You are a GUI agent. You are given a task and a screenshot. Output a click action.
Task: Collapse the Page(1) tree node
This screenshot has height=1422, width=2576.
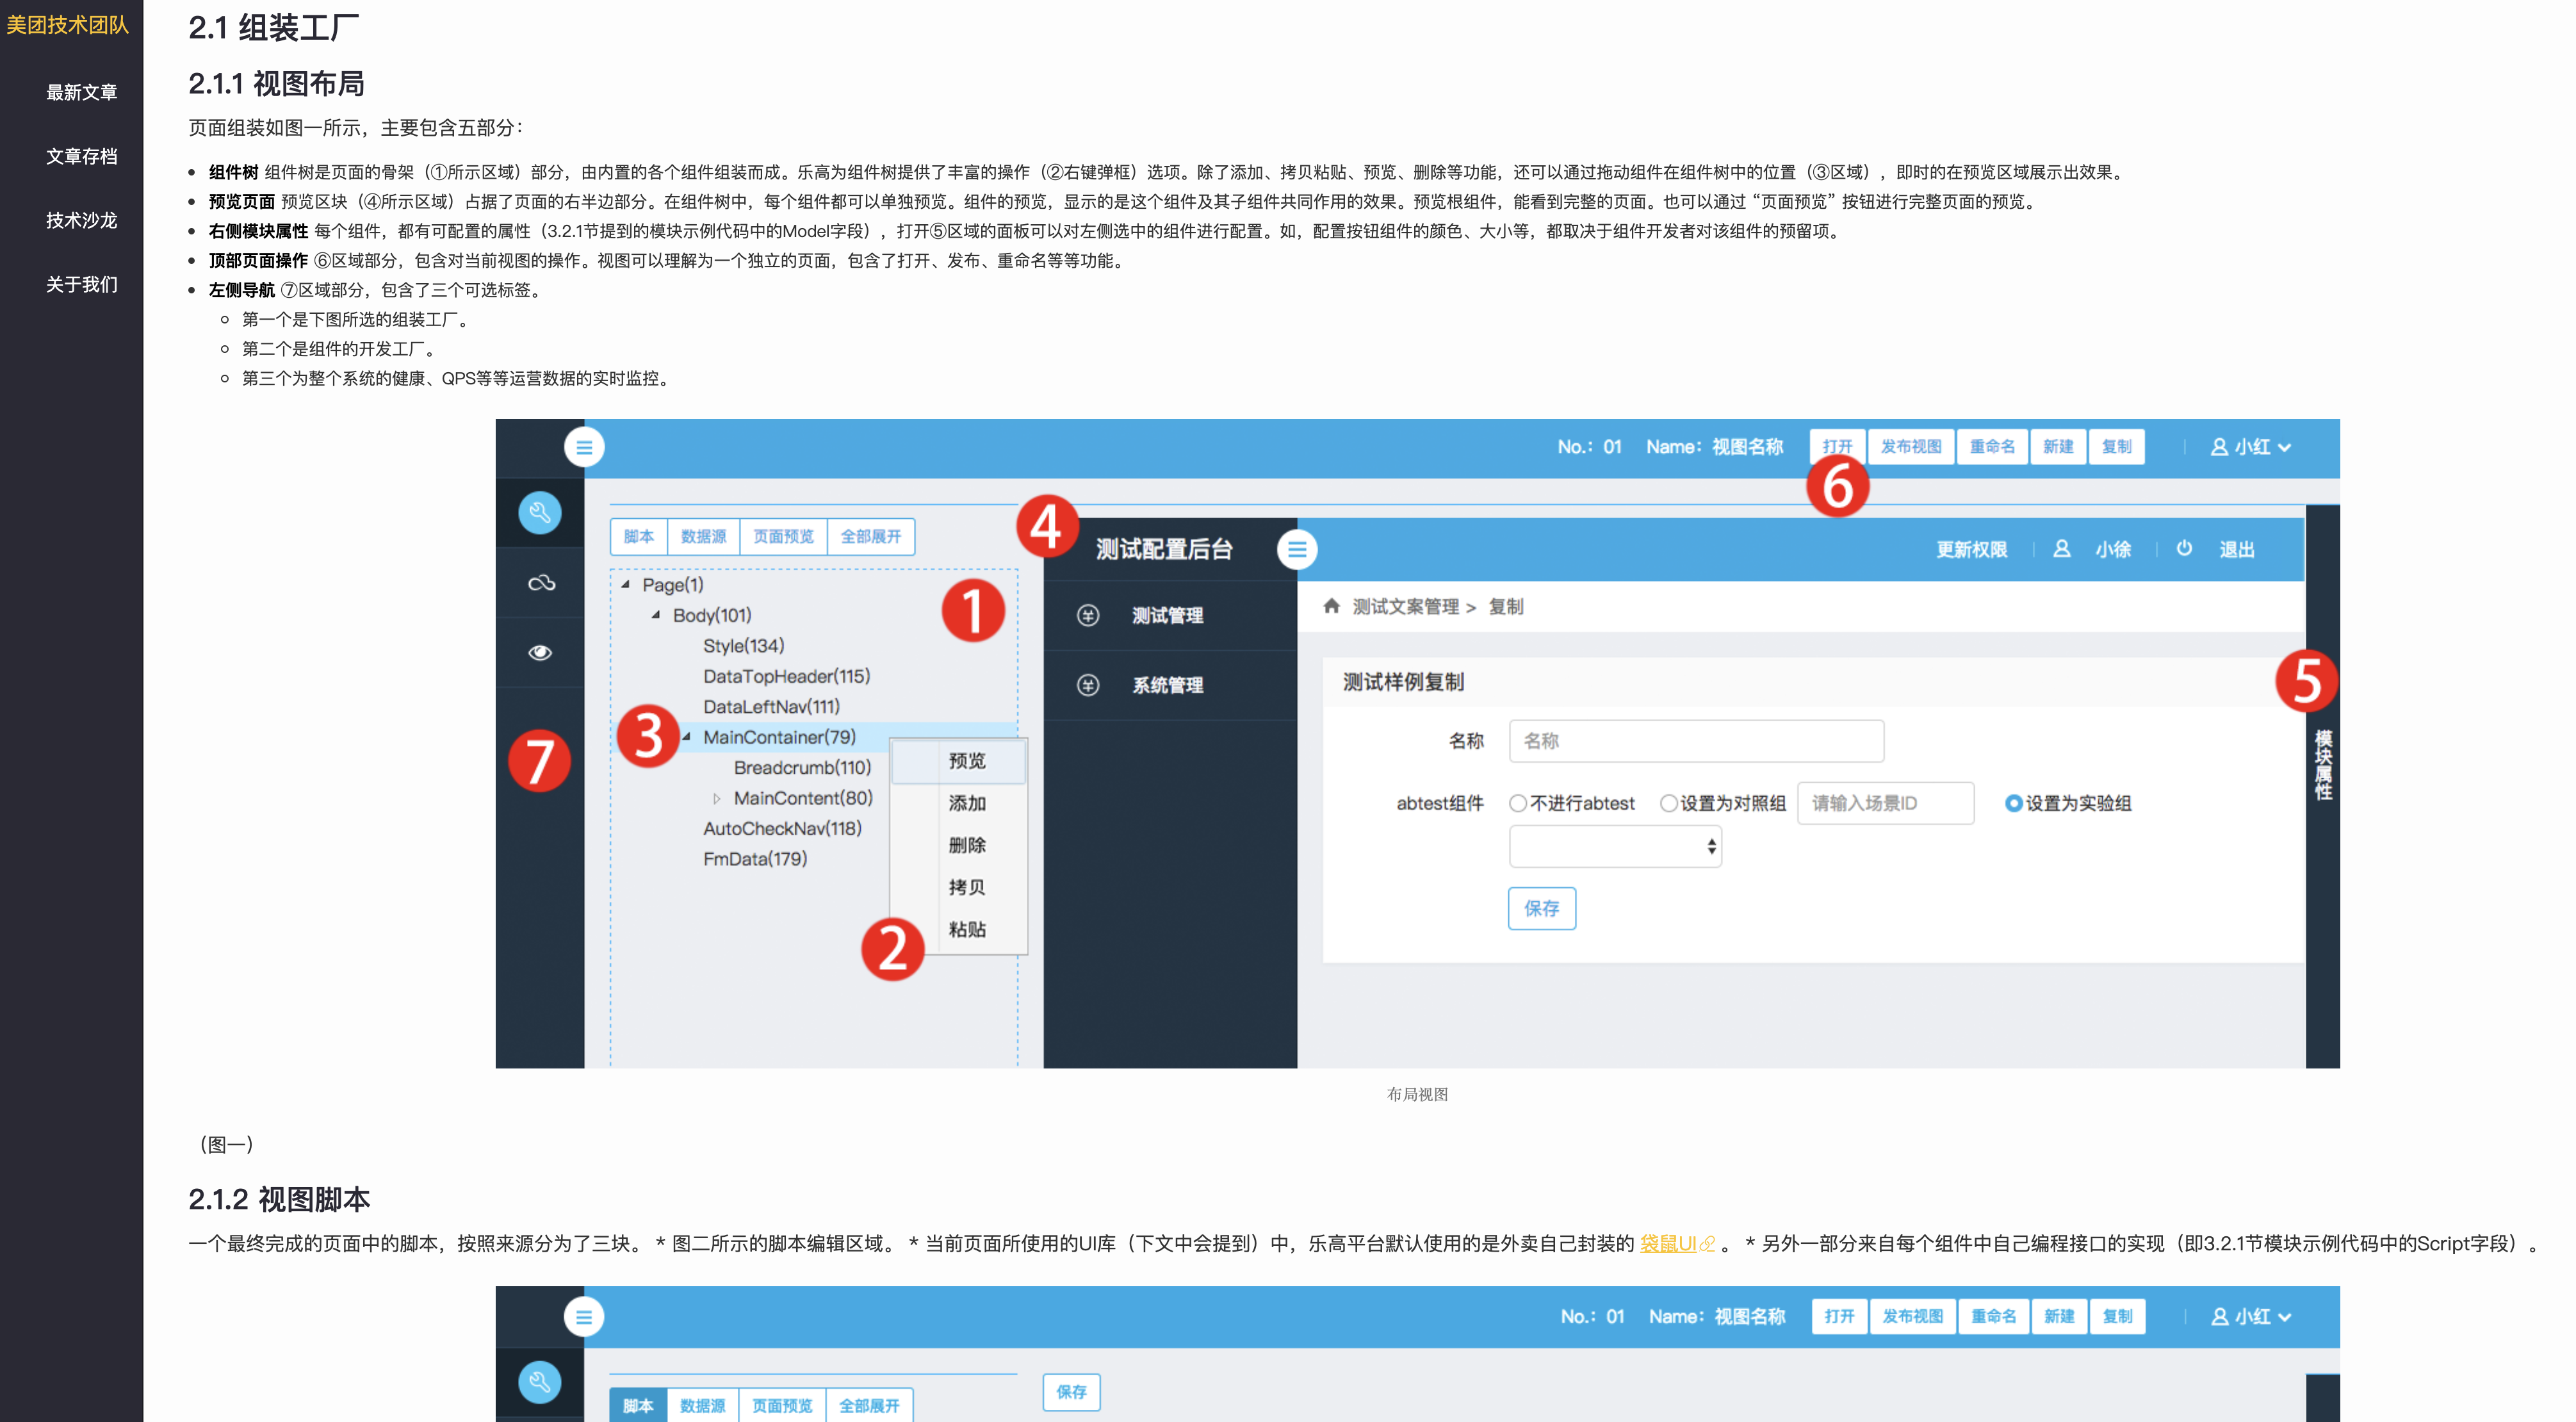(x=625, y=584)
